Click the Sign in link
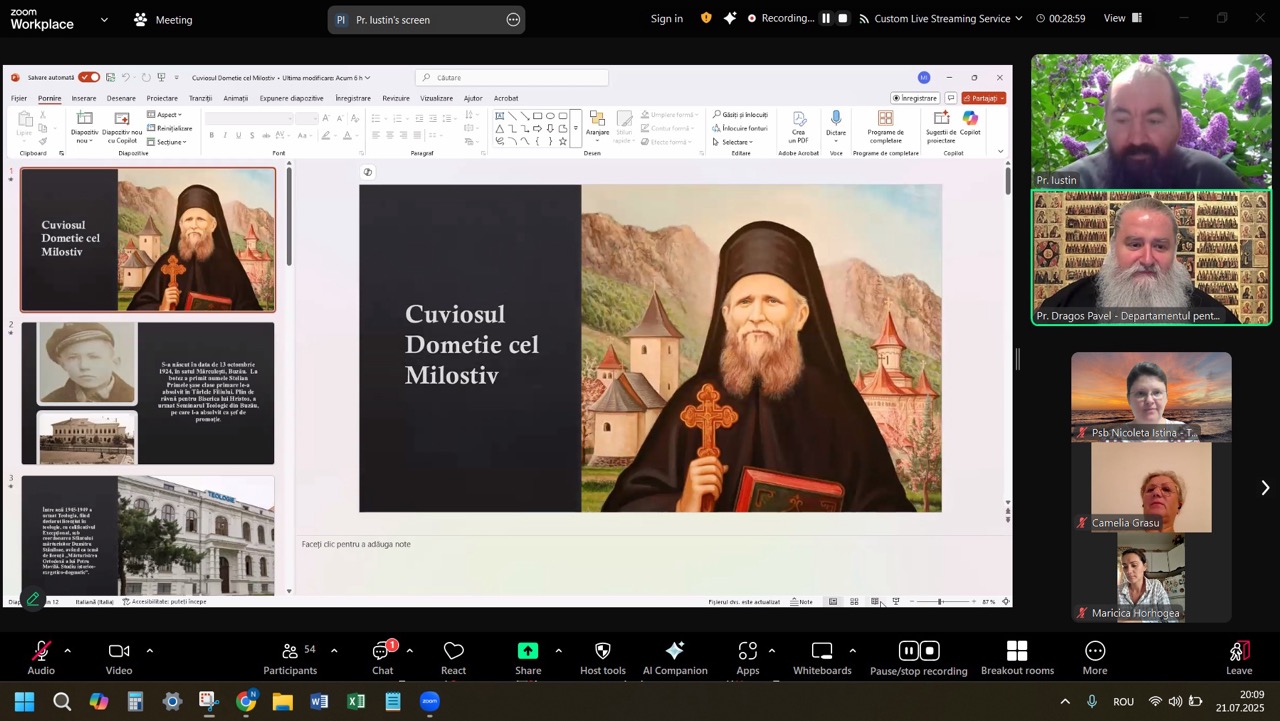This screenshot has height=721, width=1280. coord(667,18)
